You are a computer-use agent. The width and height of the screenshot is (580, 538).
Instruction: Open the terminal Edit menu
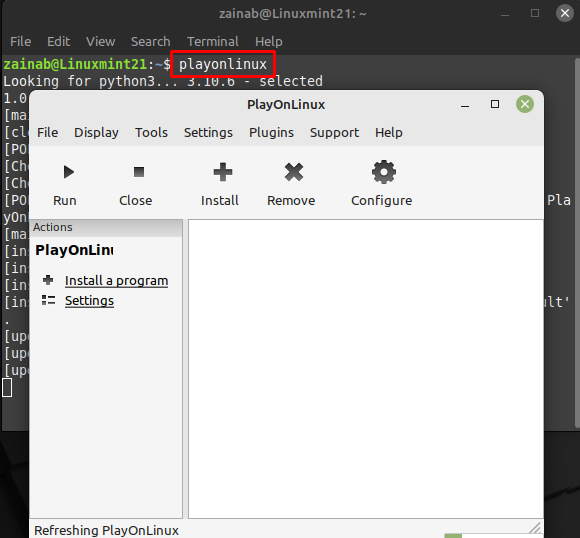pyautogui.click(x=58, y=41)
